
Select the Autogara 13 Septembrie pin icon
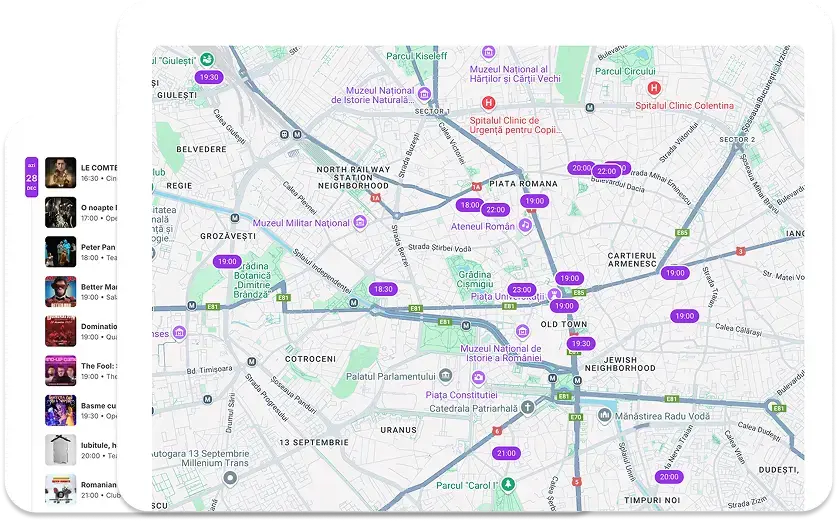click(230, 478)
